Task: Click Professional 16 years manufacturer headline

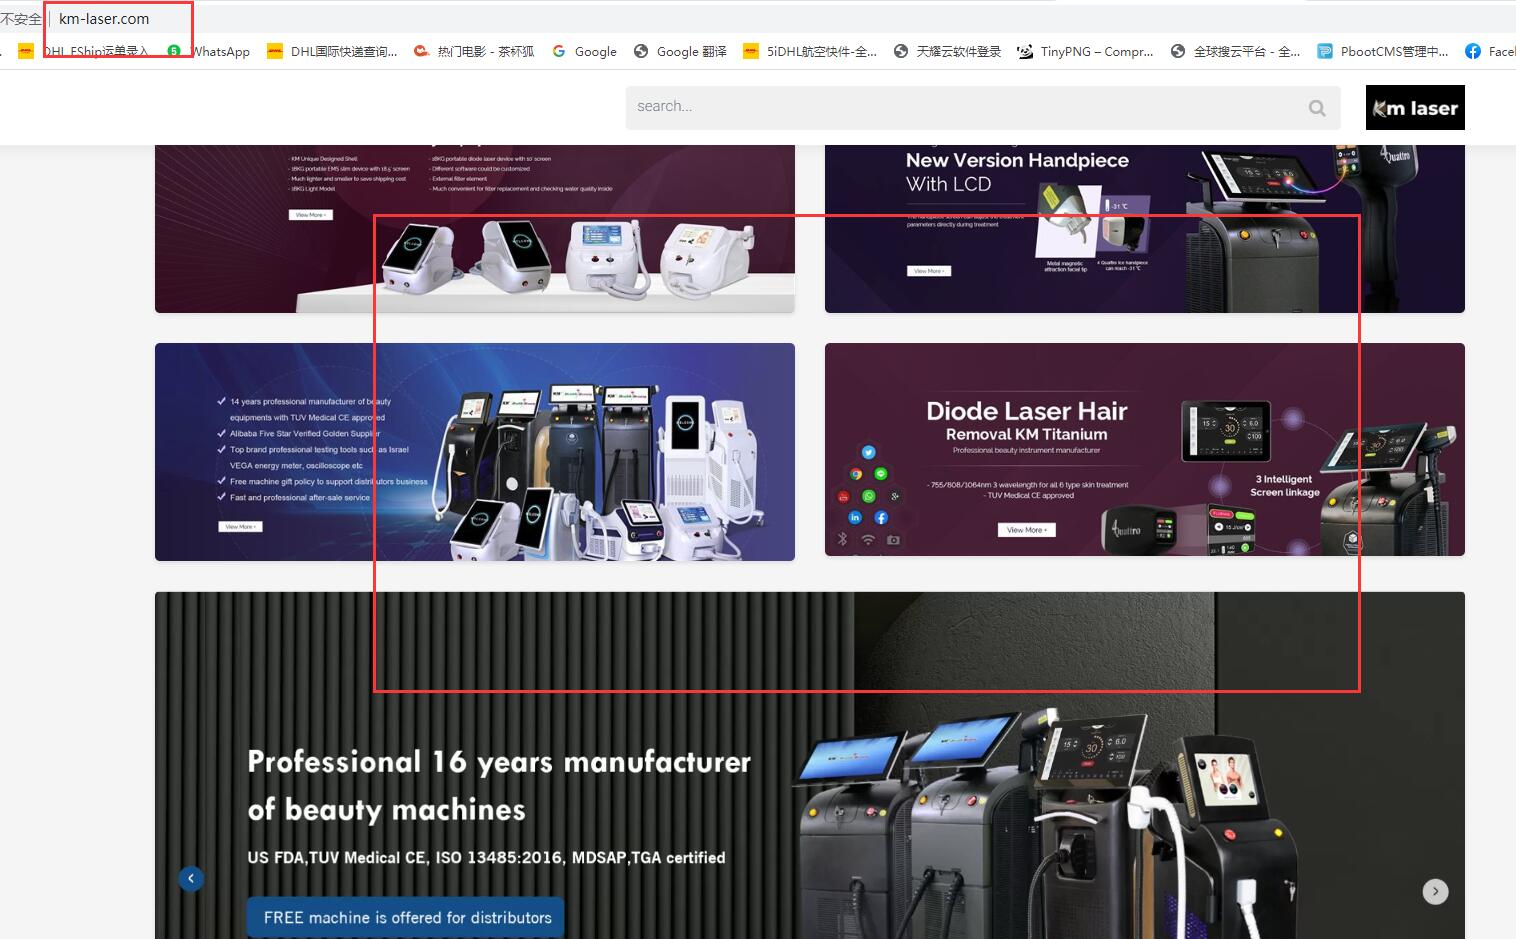Action: pyautogui.click(x=499, y=785)
